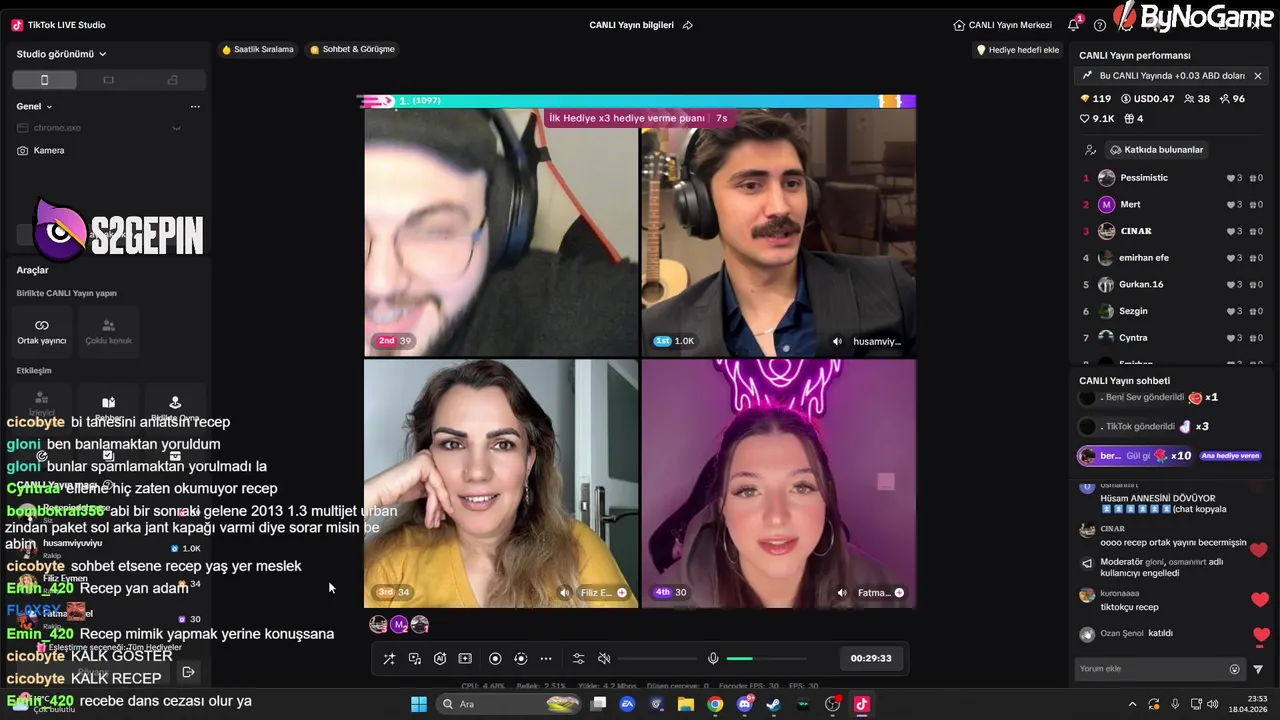Screen dimensions: 1280x720
Task: Select the dual-screen layout tab
Action: pyautogui.click(x=172, y=80)
